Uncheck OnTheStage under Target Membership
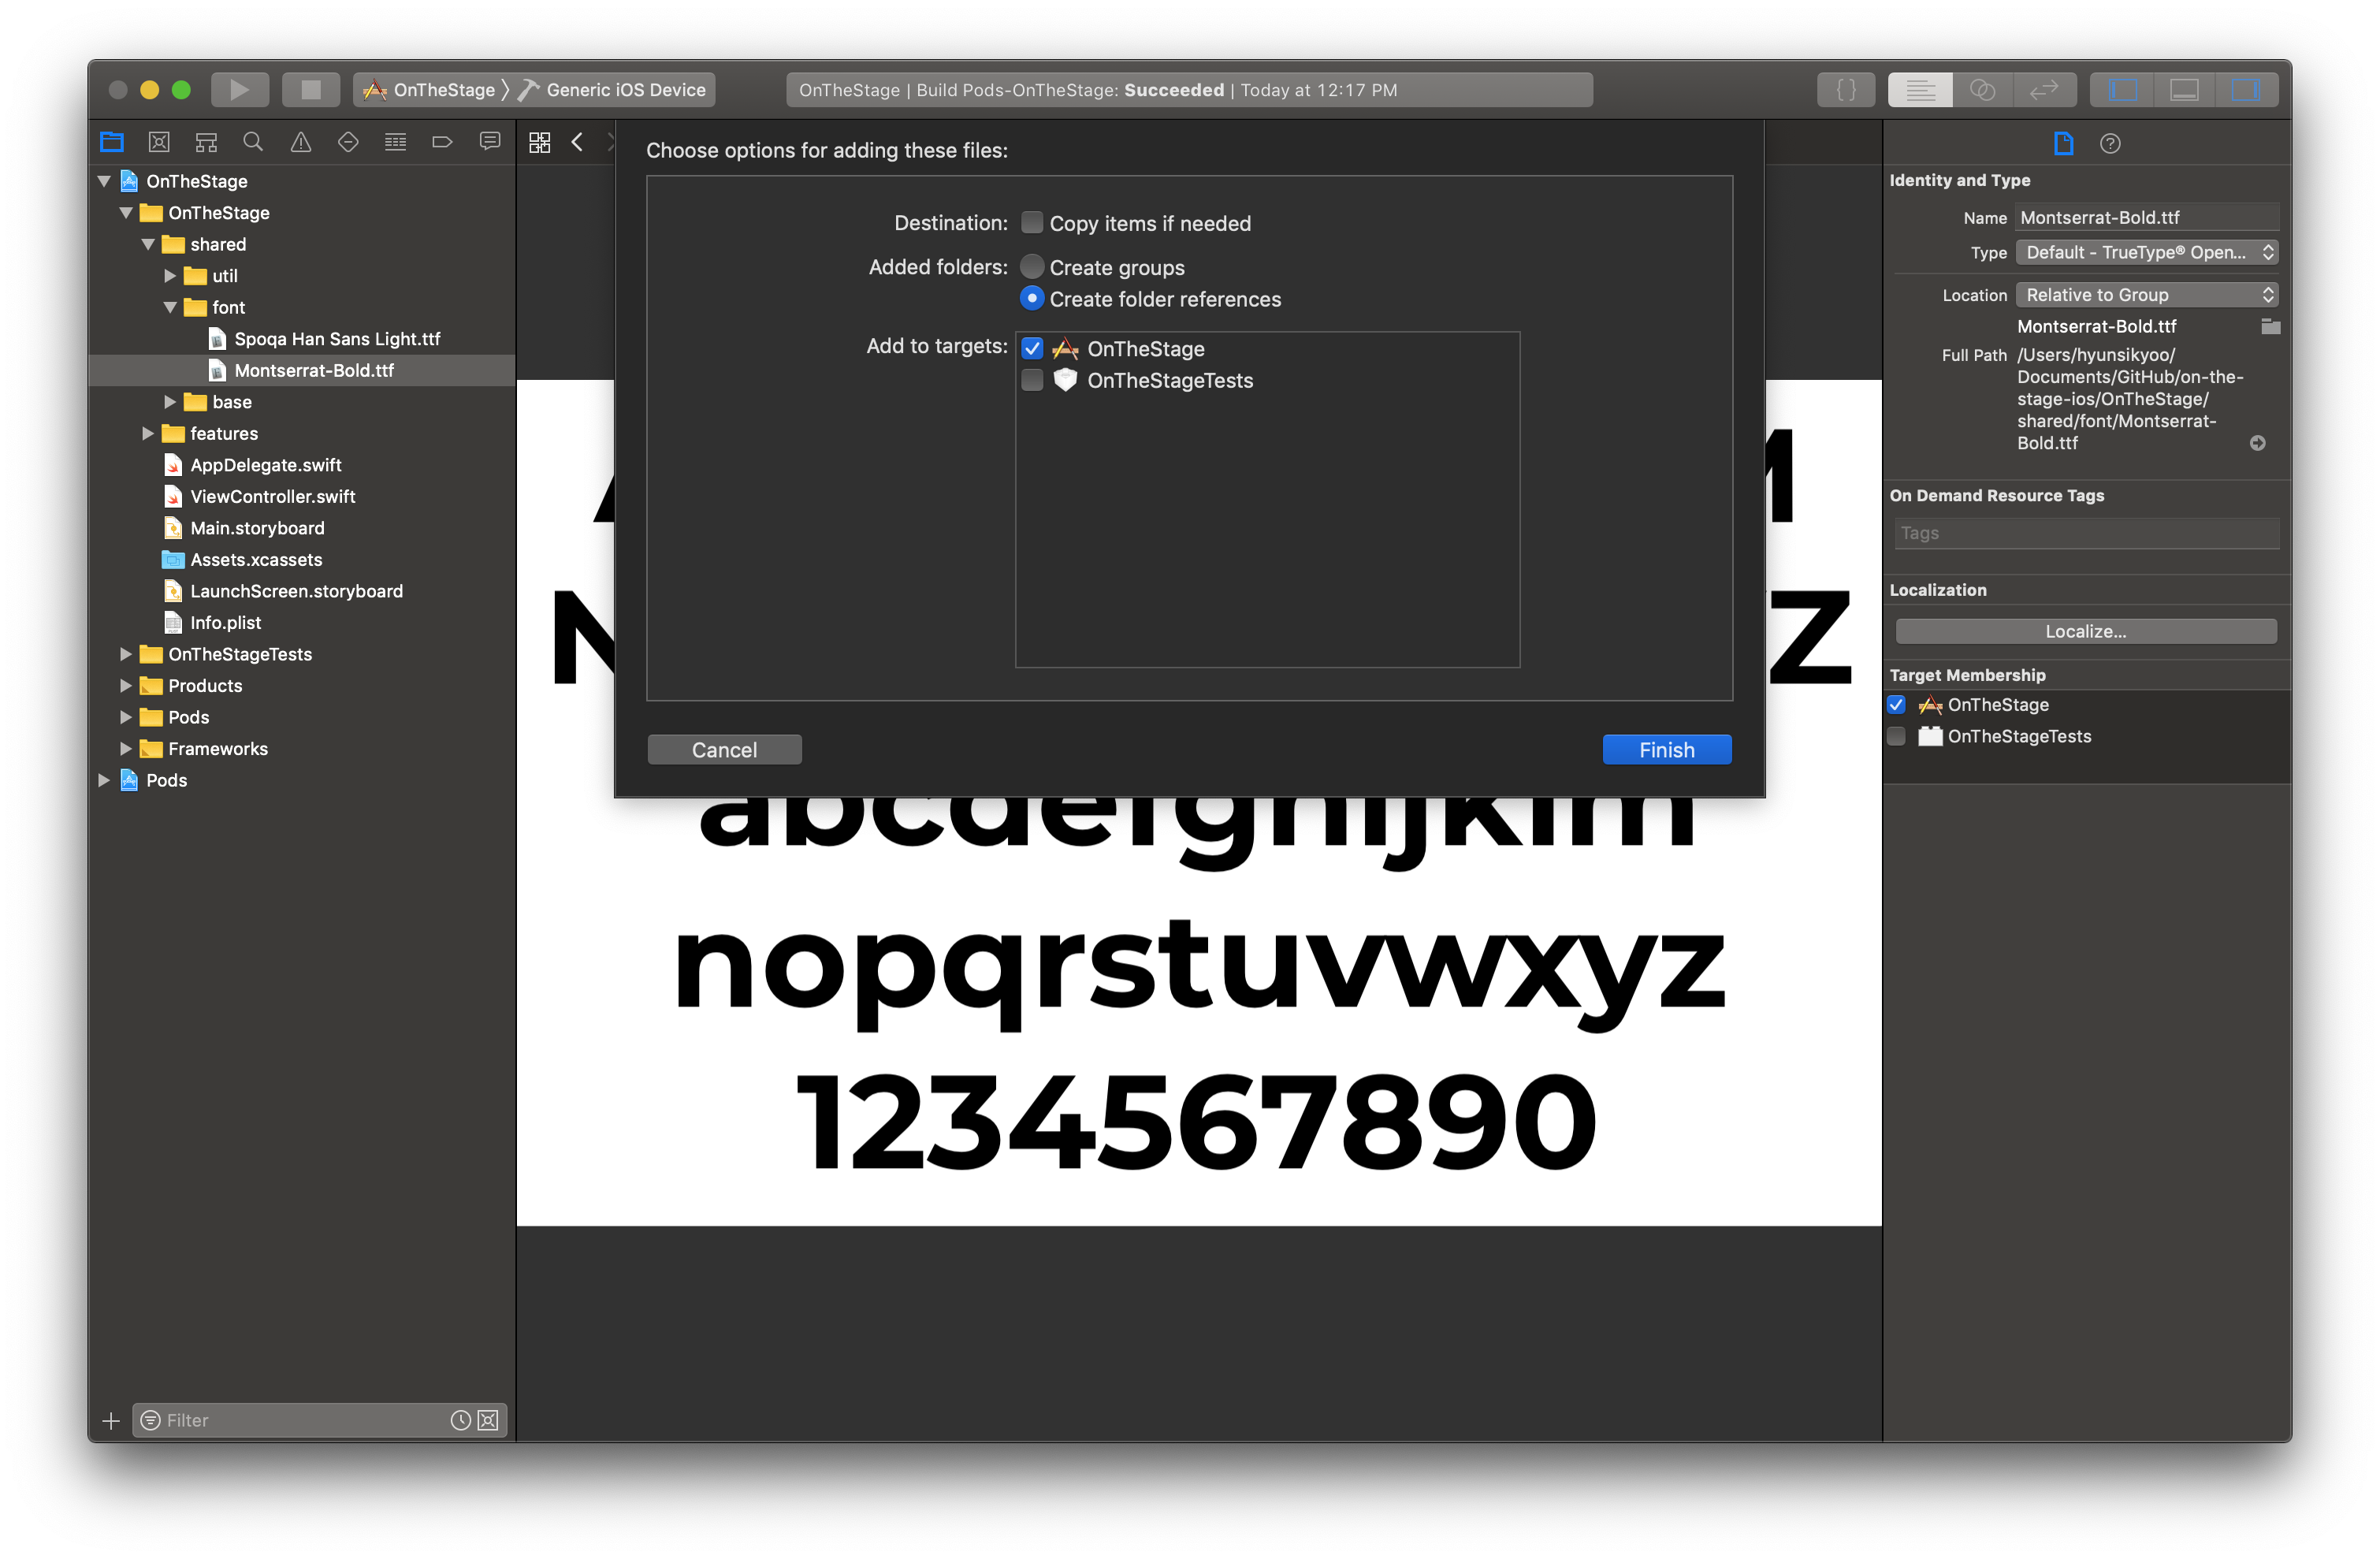Image resolution: width=2380 pixels, height=1559 pixels. point(1896,705)
